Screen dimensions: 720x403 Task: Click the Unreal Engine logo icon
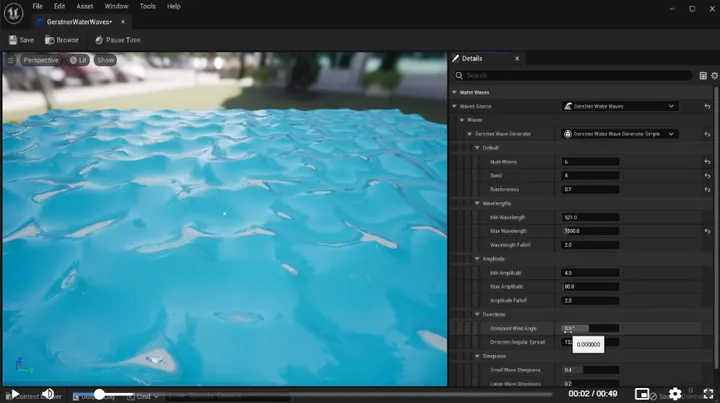point(13,13)
